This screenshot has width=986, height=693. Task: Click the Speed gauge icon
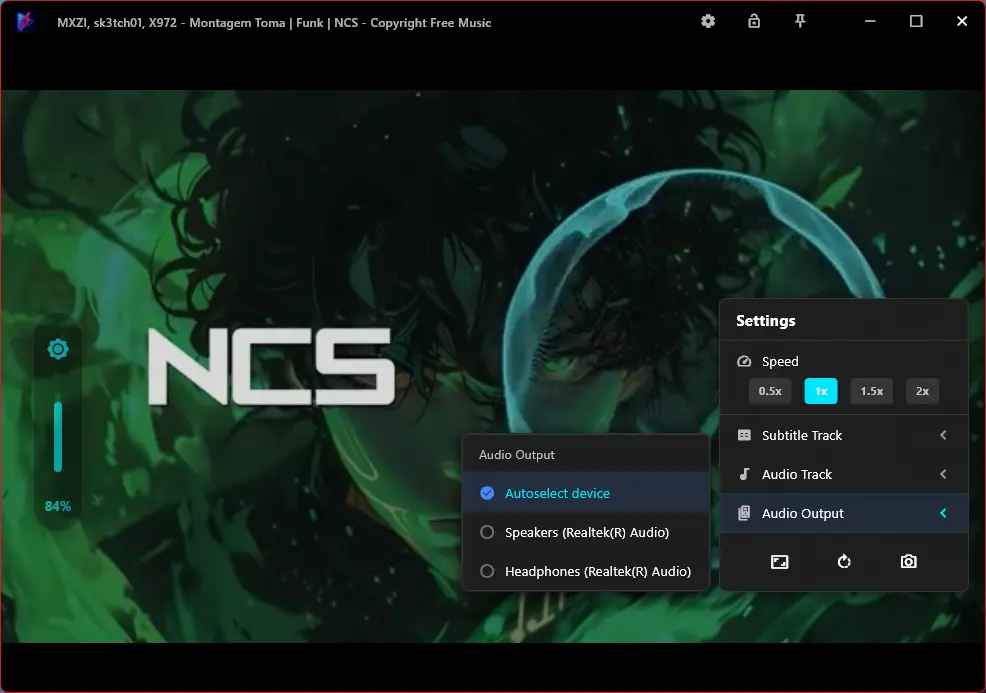744,361
